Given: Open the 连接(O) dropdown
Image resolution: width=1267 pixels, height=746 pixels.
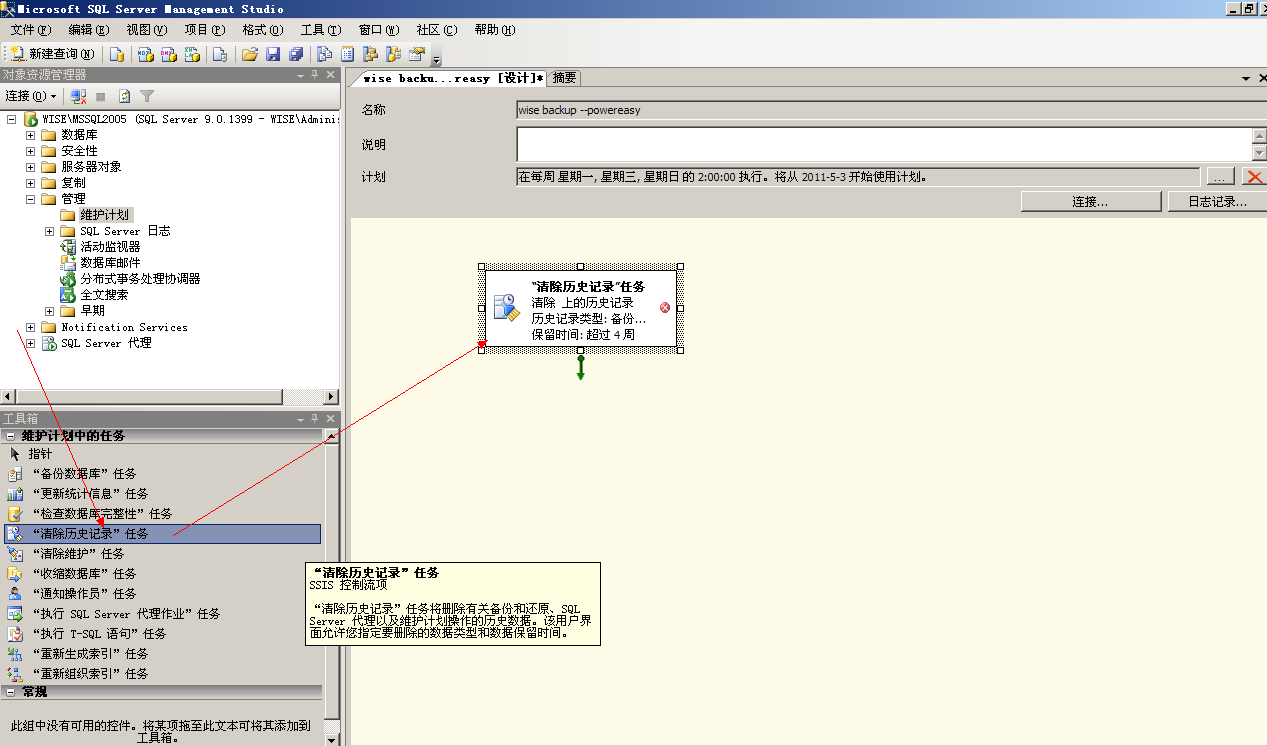Looking at the screenshot, I should coord(30,96).
